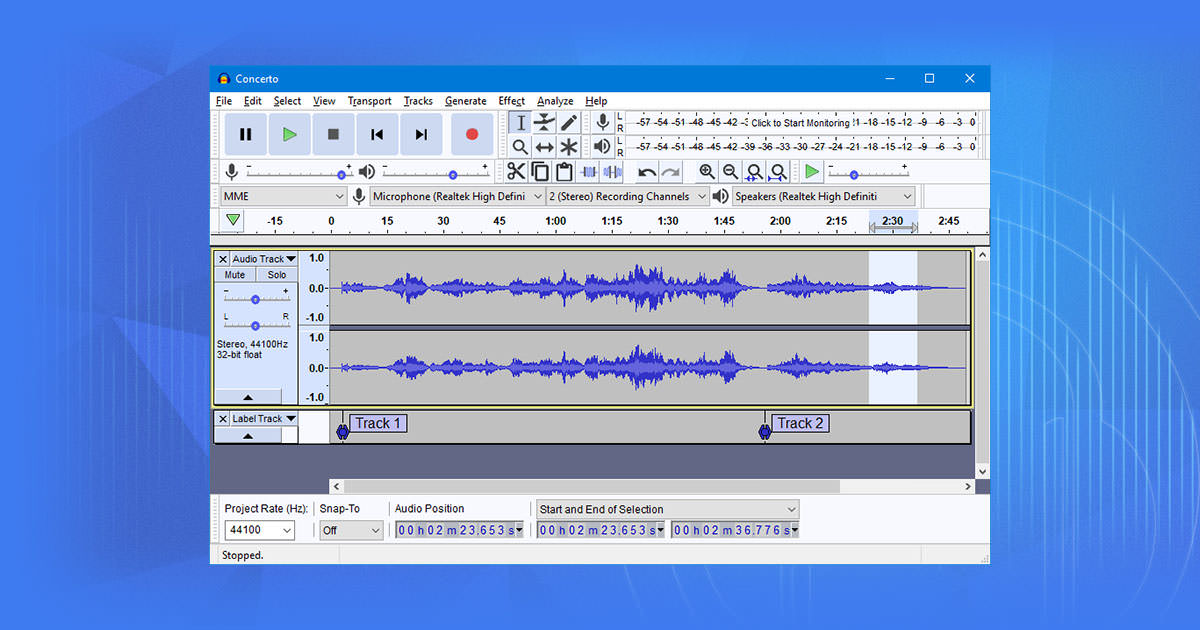This screenshot has height=630, width=1200.
Task: Select the Selection (I-beam) tool
Action: point(520,123)
